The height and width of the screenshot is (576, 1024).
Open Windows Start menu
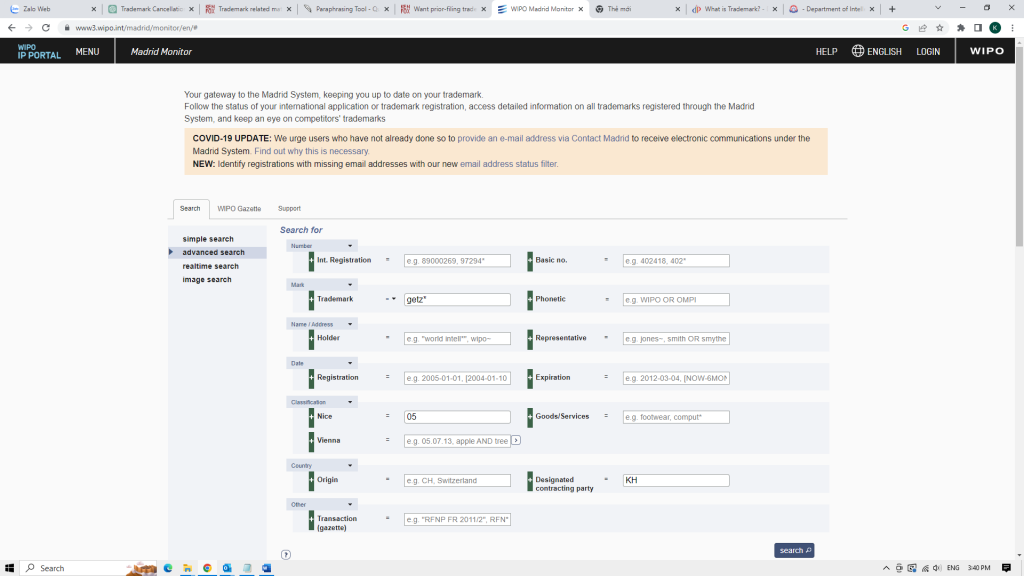[x=10, y=568]
